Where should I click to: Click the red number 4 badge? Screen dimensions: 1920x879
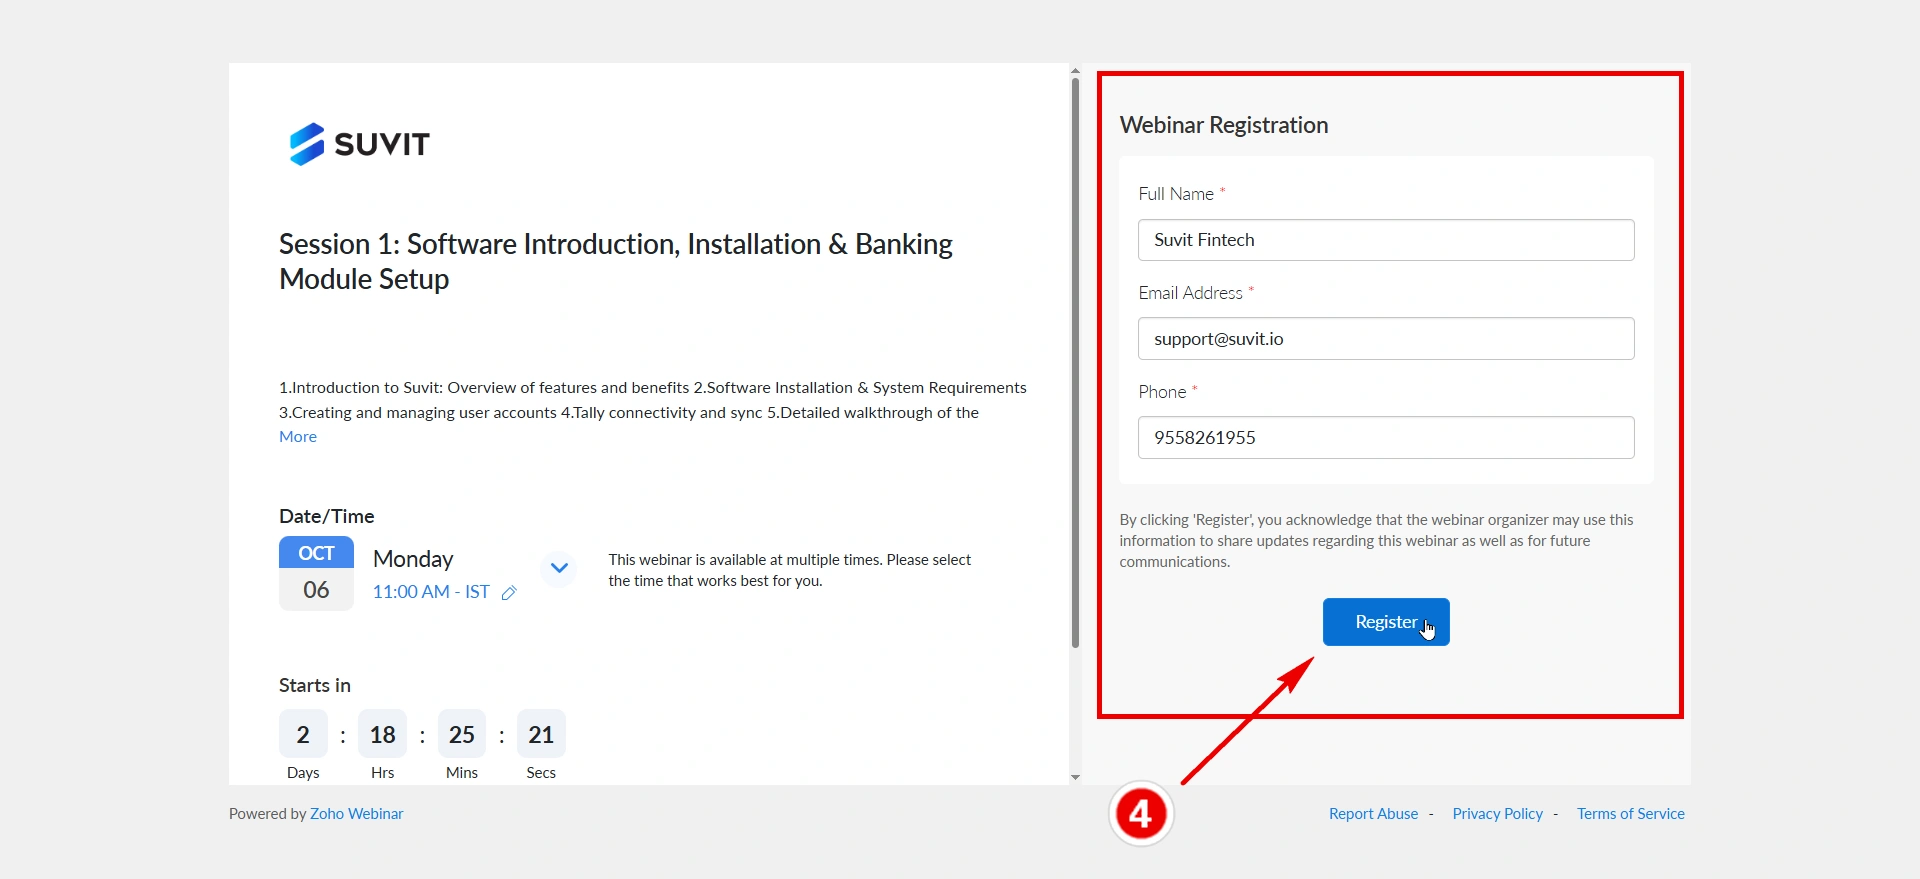(x=1141, y=814)
